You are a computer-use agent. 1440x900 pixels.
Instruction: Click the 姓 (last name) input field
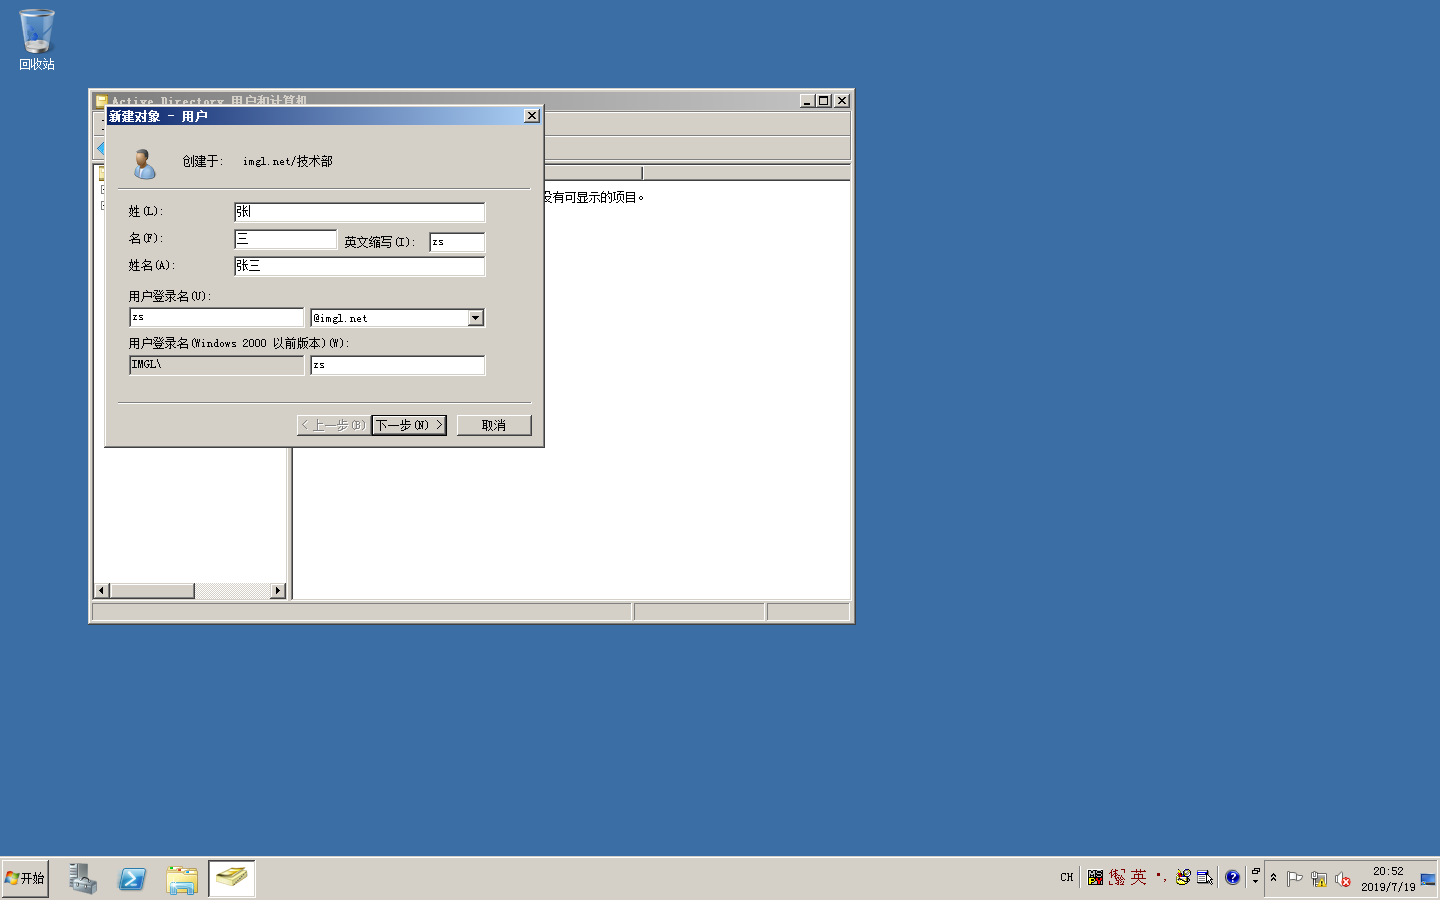tap(359, 212)
